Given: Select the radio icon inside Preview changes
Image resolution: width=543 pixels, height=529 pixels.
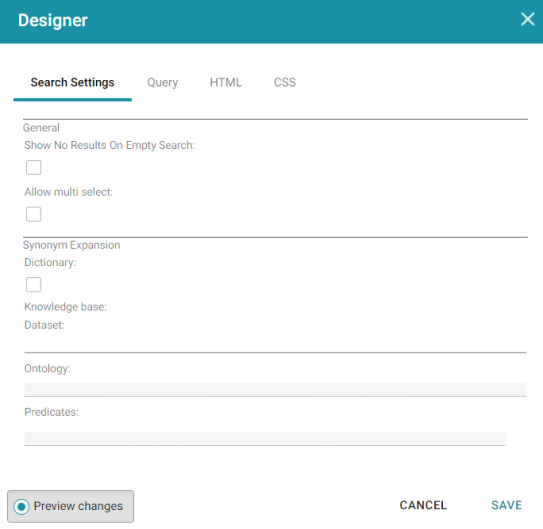Looking at the screenshot, I should 21,507.
